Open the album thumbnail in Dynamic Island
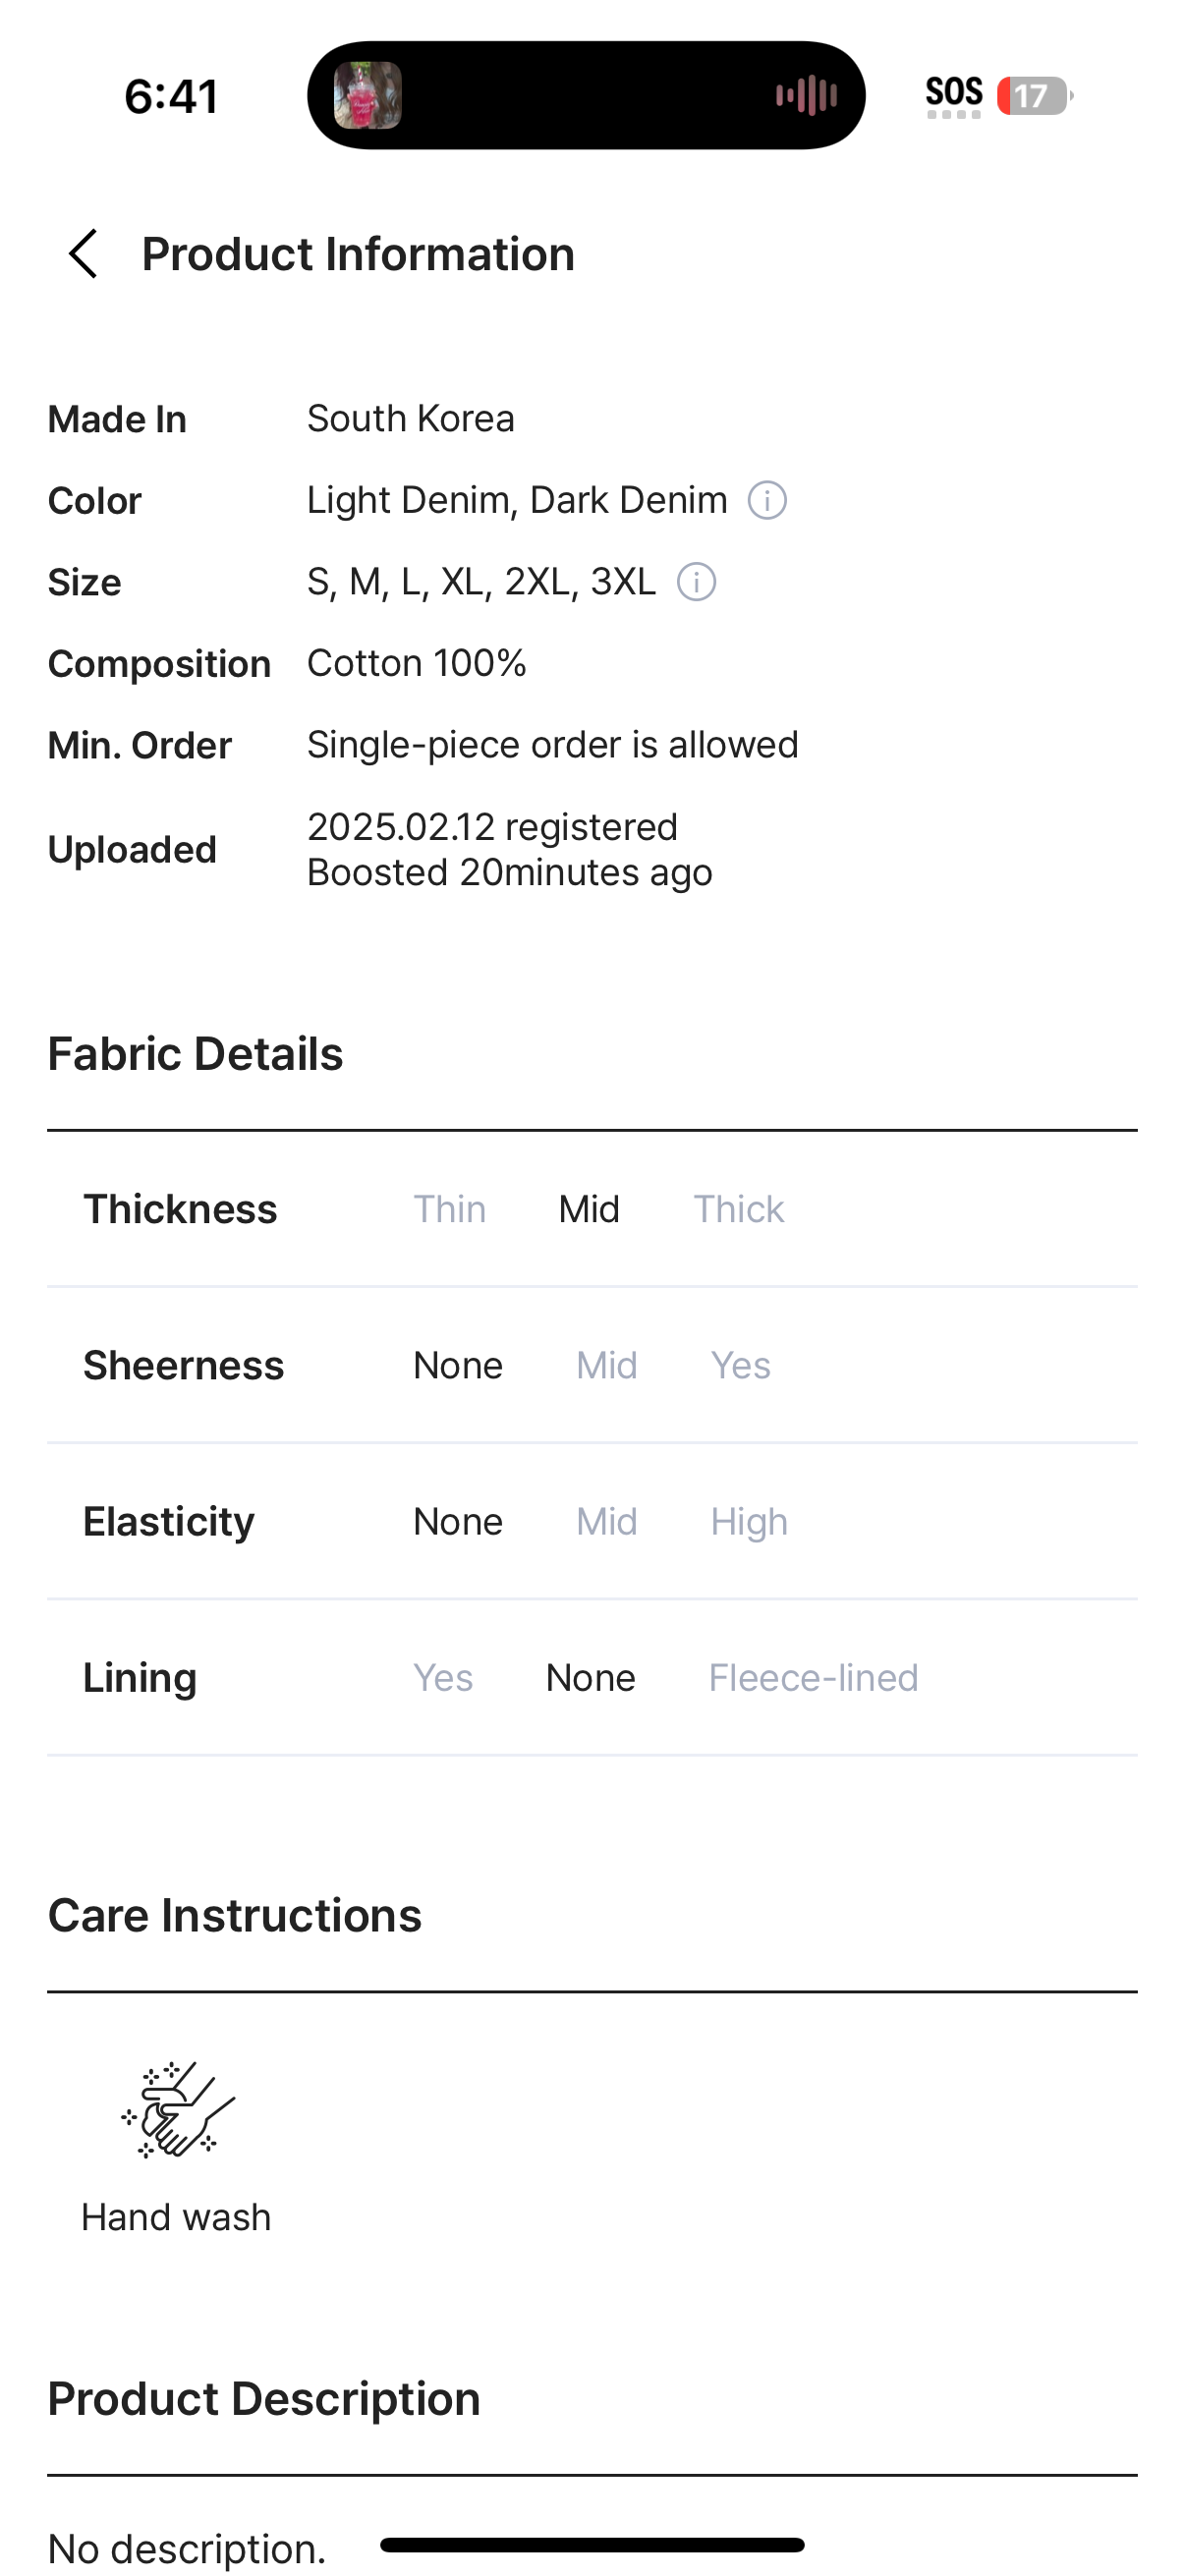This screenshot has height=2576, width=1185. 367,96
